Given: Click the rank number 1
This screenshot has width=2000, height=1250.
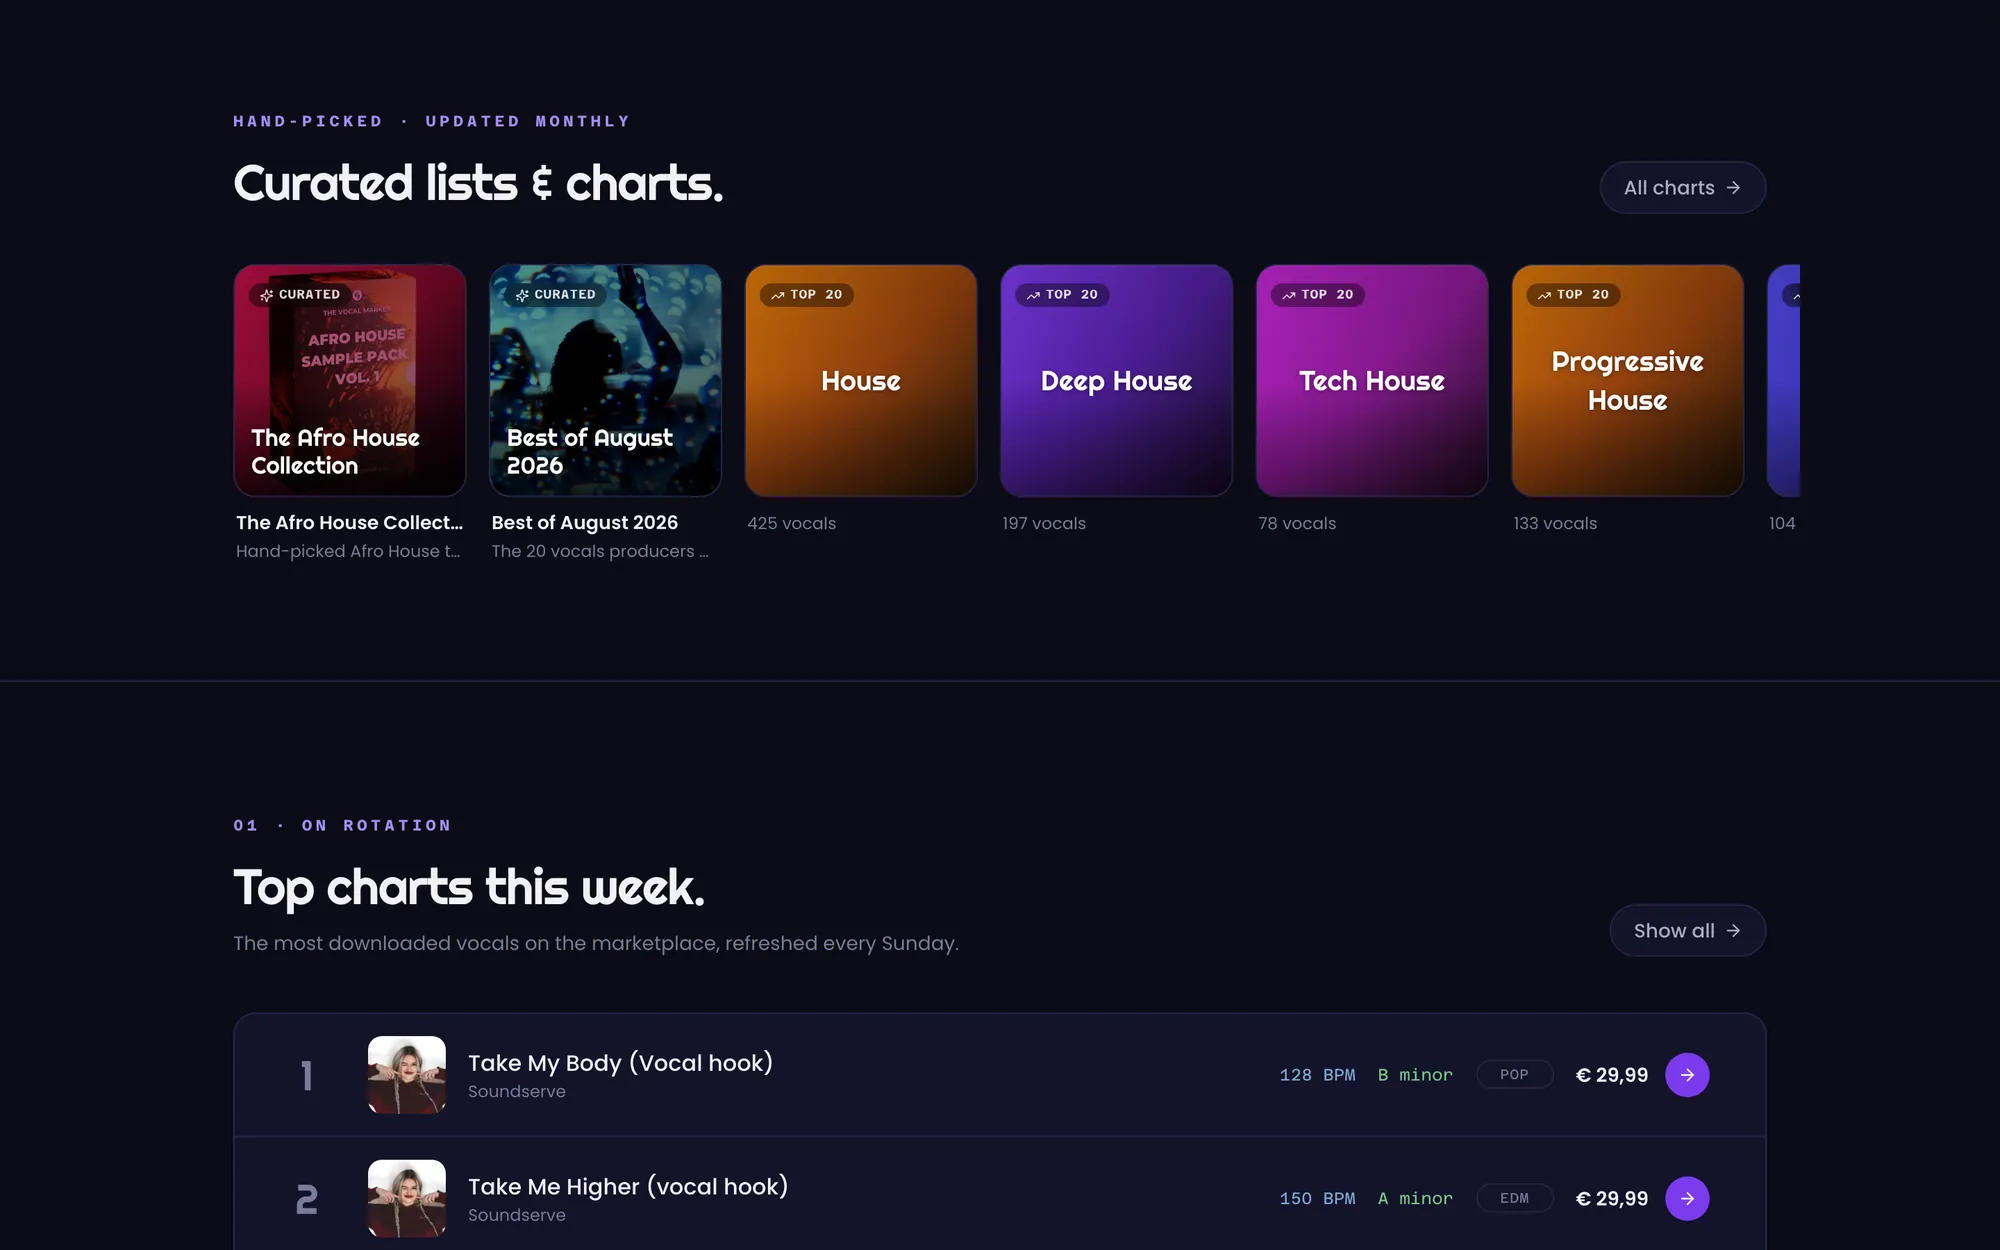Looking at the screenshot, I should [x=307, y=1075].
